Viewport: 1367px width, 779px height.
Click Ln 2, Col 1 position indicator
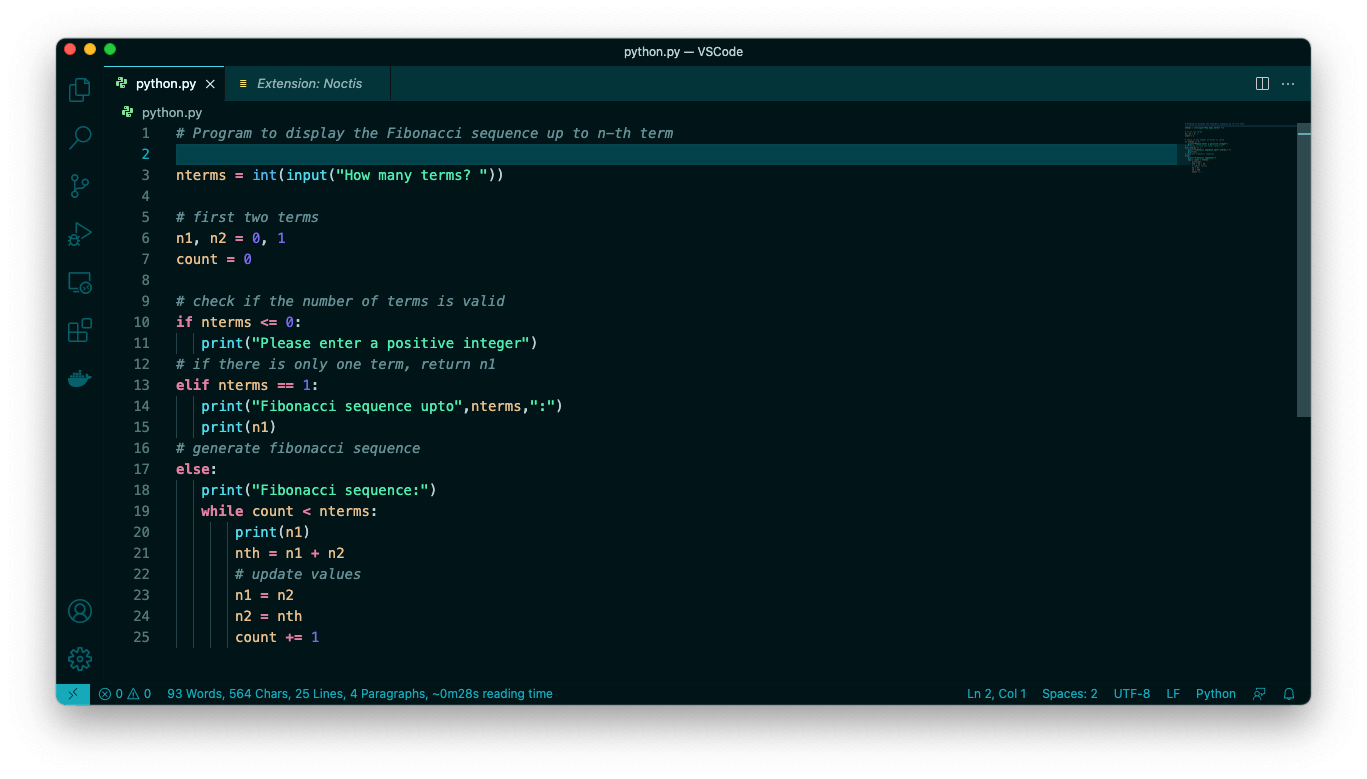coord(996,693)
